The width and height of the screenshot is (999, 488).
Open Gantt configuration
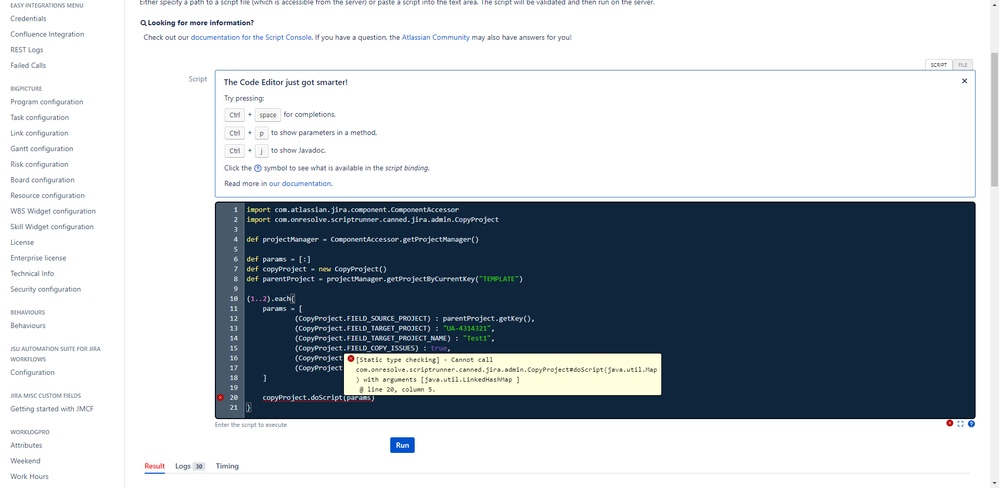tap(41, 149)
